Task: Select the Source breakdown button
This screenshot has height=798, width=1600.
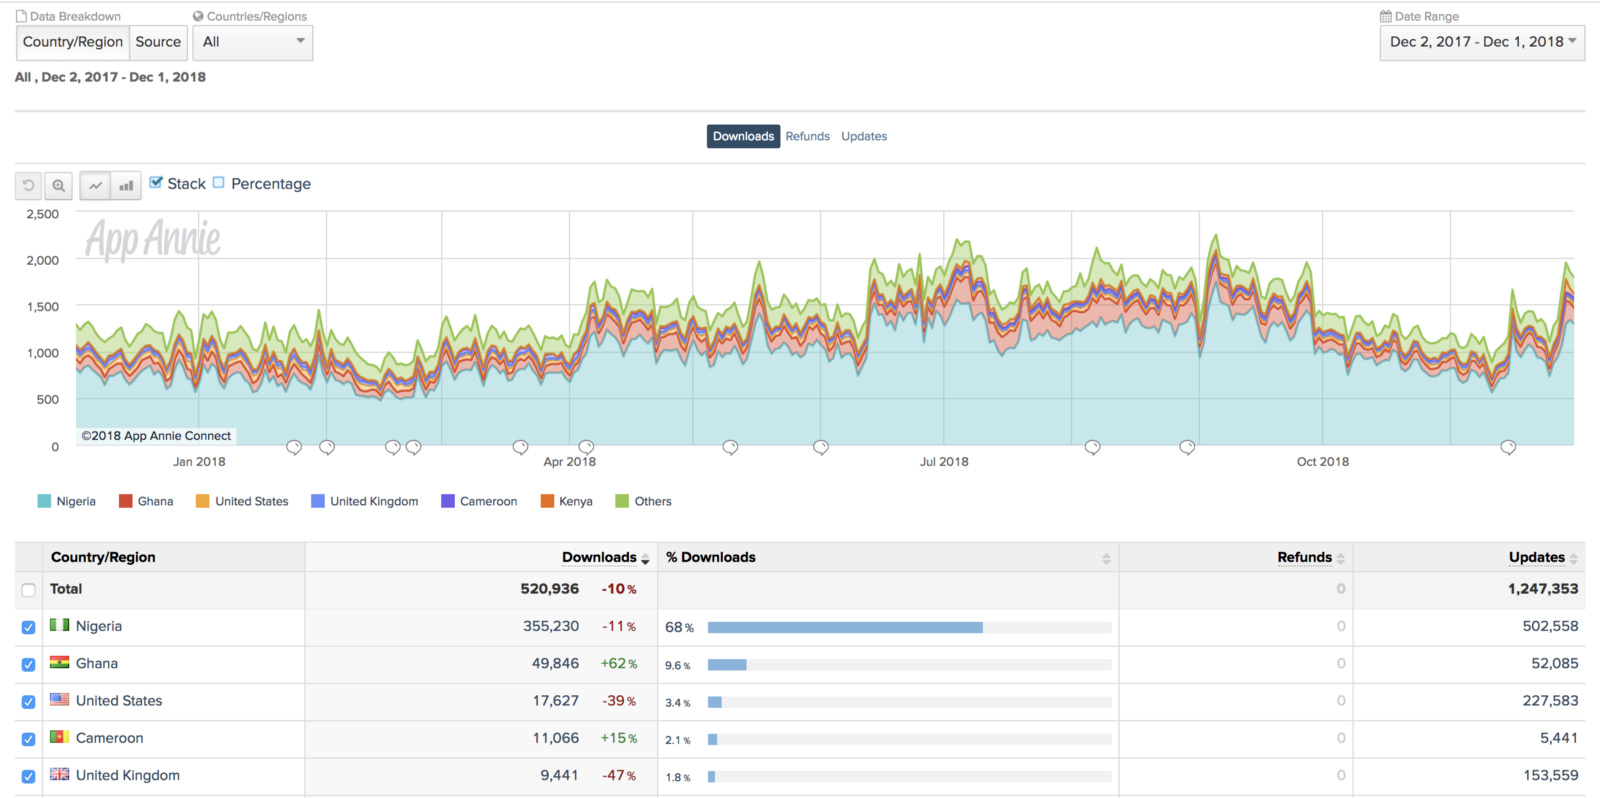Action: (x=158, y=42)
